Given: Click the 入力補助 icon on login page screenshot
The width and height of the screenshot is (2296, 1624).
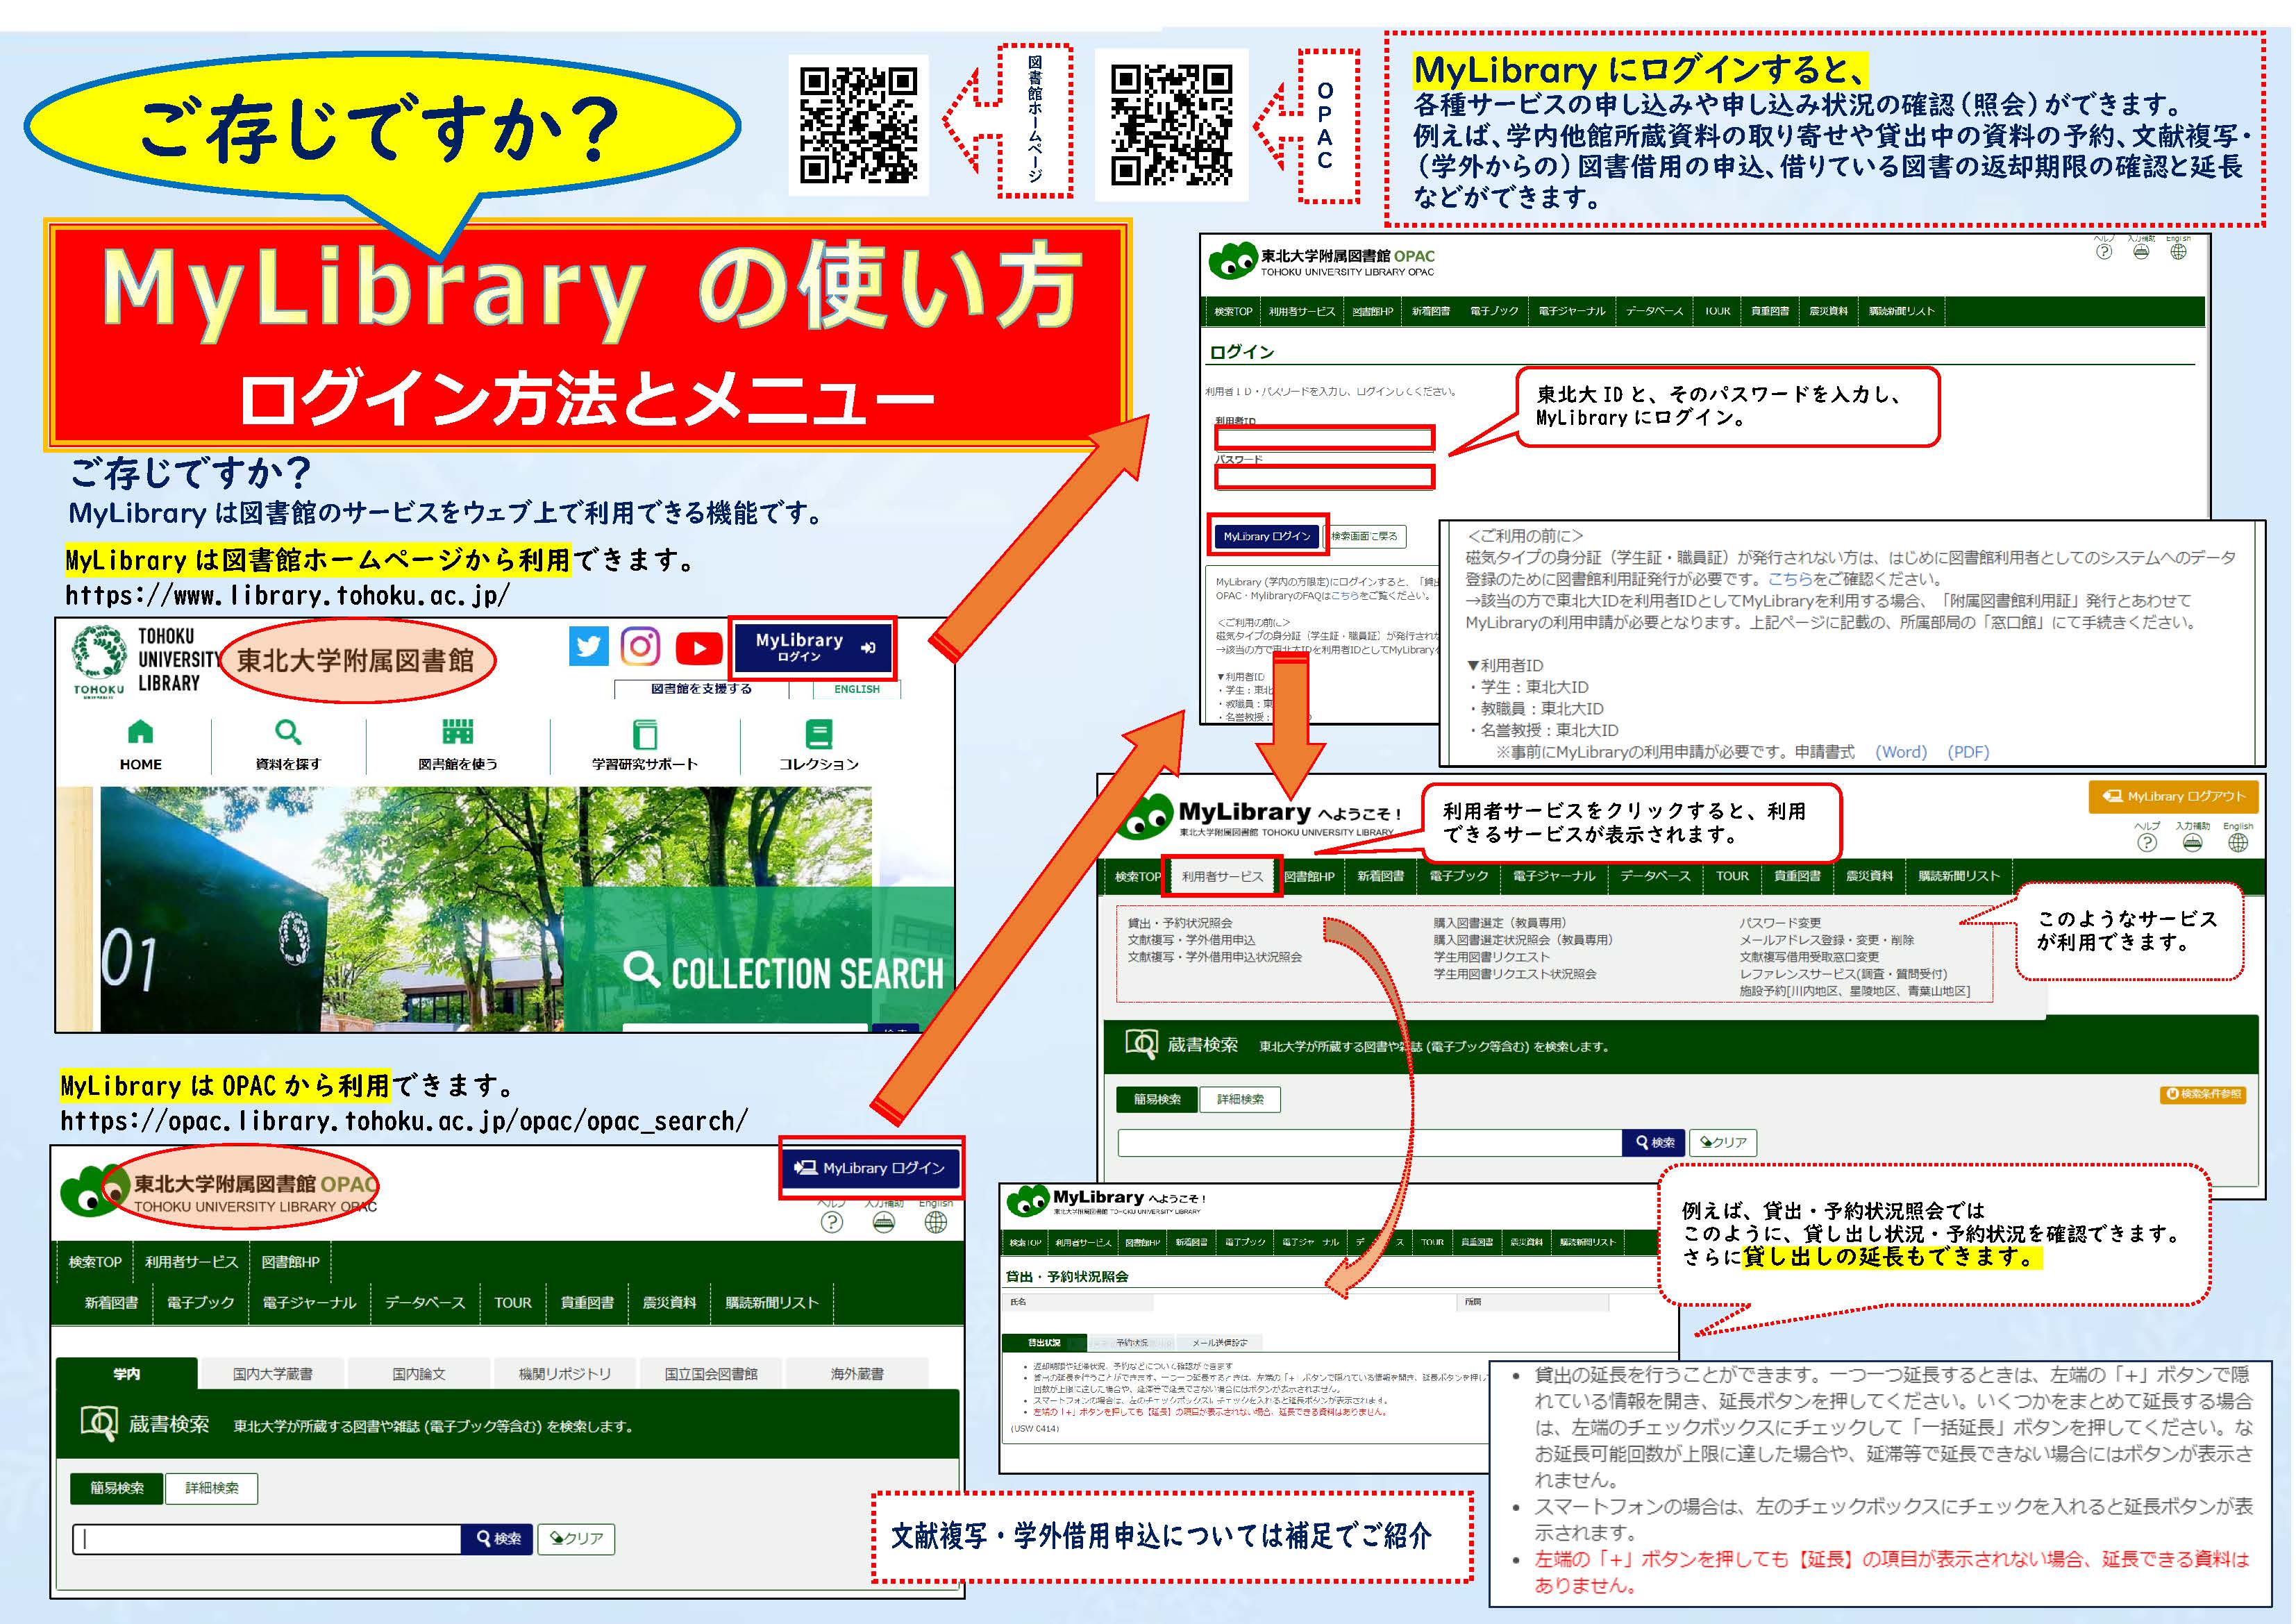Looking at the screenshot, I should pyautogui.click(x=2141, y=252).
